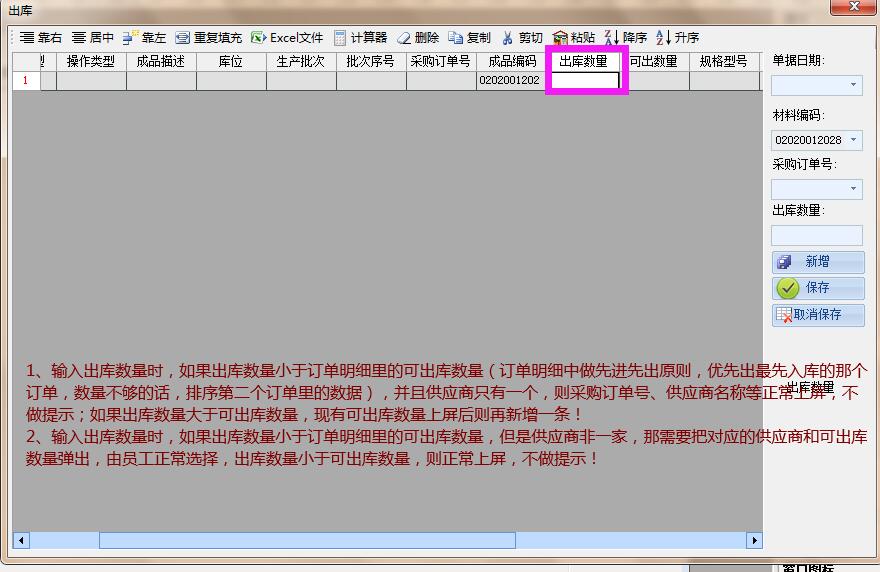The width and height of the screenshot is (880, 572).
Task: Open the 材料编码 material code dropdown
Action: click(853, 140)
